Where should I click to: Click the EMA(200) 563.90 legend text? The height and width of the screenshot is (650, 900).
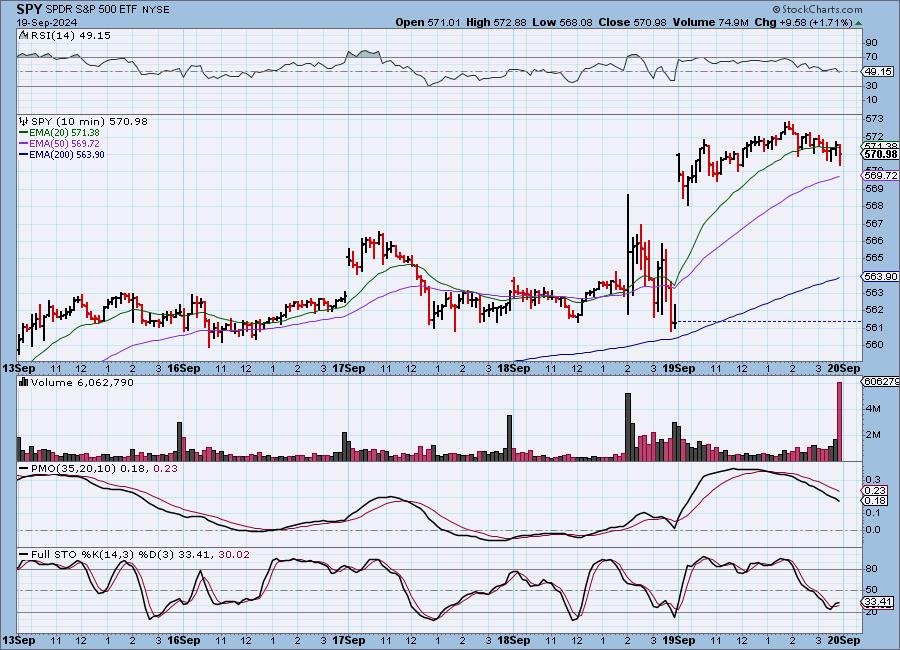(67, 154)
